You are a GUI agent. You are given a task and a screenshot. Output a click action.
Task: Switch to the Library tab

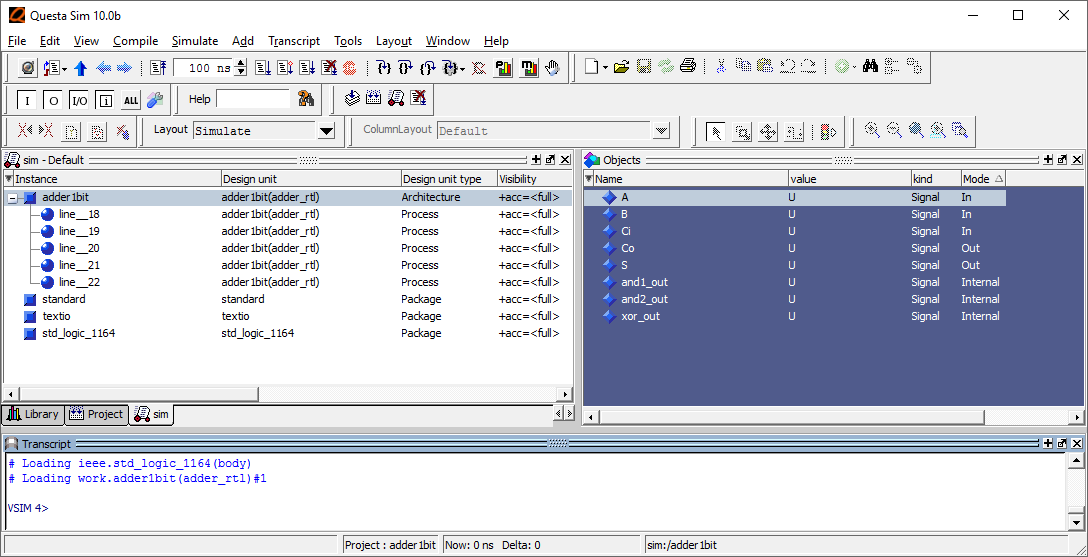click(x=33, y=414)
